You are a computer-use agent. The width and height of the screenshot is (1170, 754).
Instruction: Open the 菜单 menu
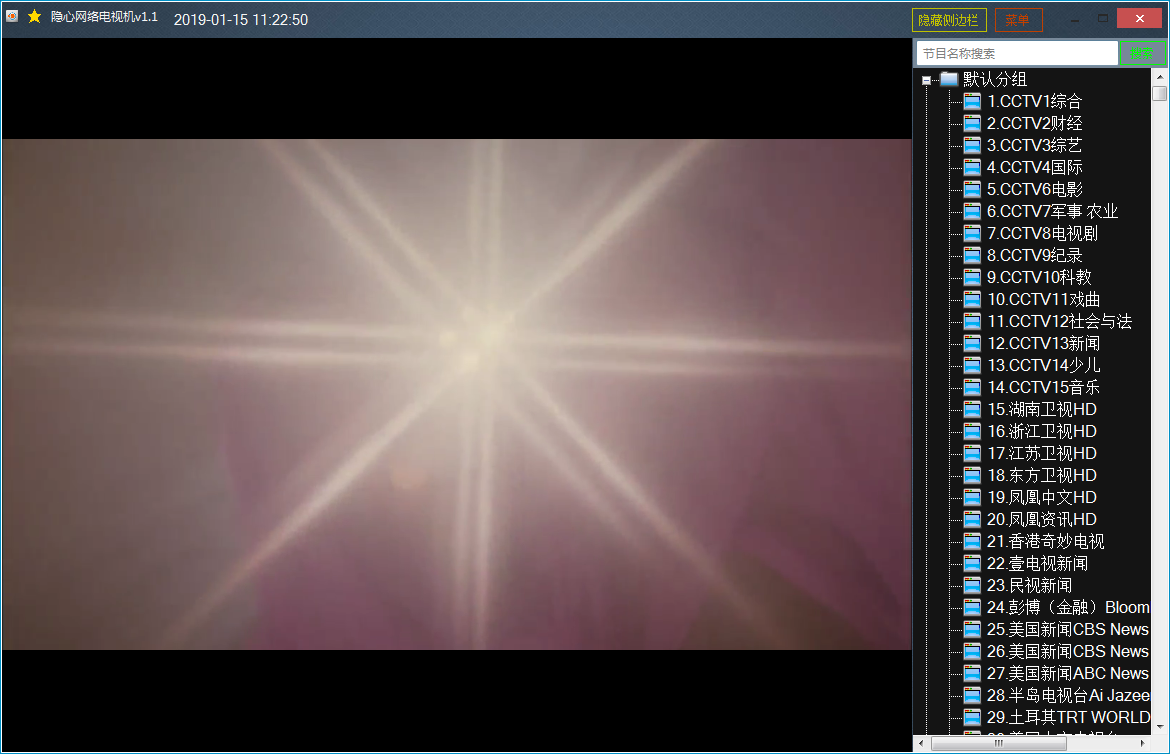[x=1018, y=20]
